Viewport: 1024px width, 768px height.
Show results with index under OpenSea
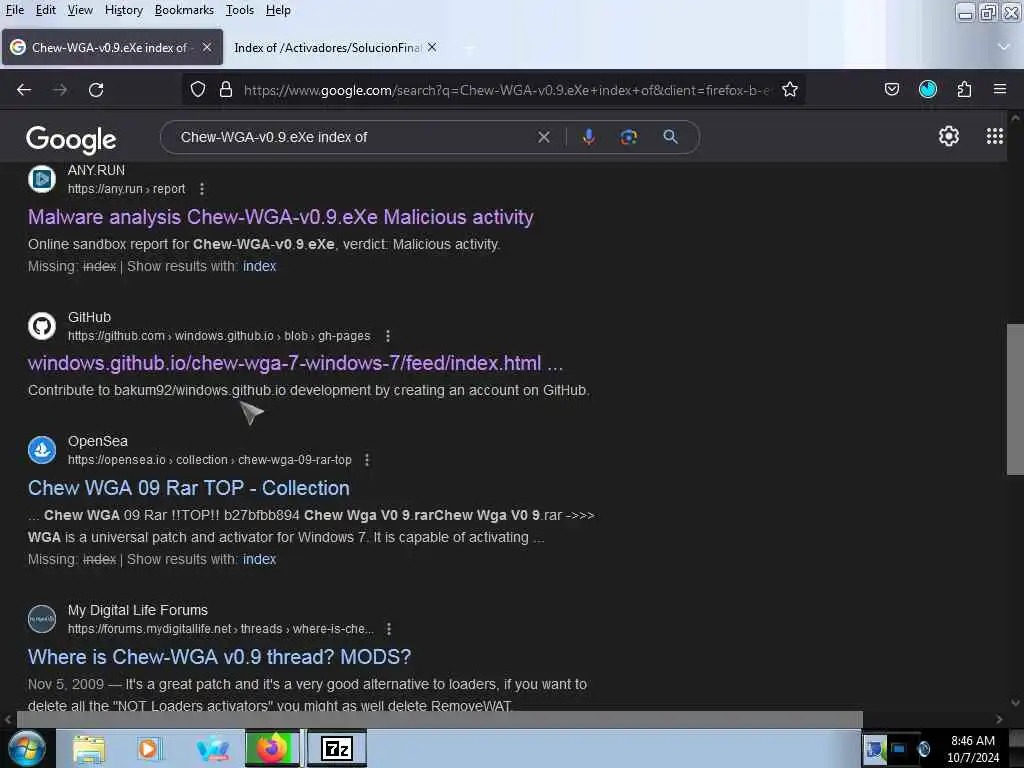259,560
